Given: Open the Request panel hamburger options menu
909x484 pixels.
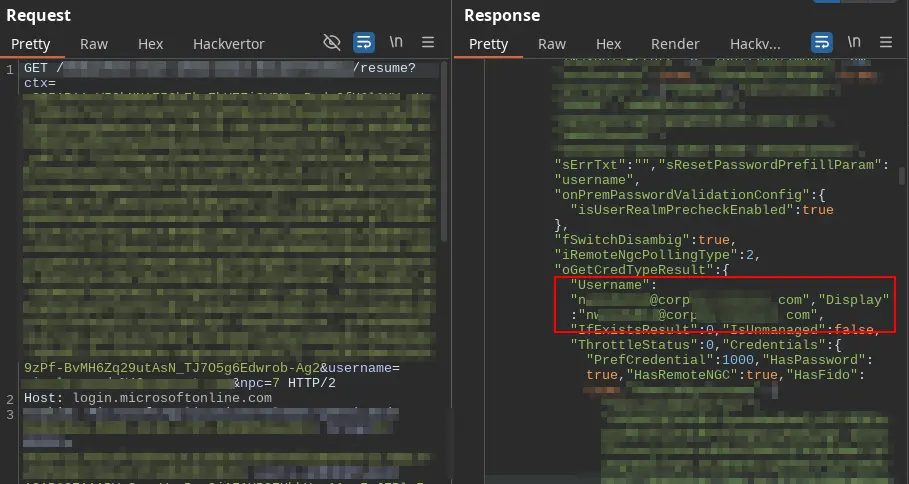Looking at the screenshot, I should click(x=428, y=43).
